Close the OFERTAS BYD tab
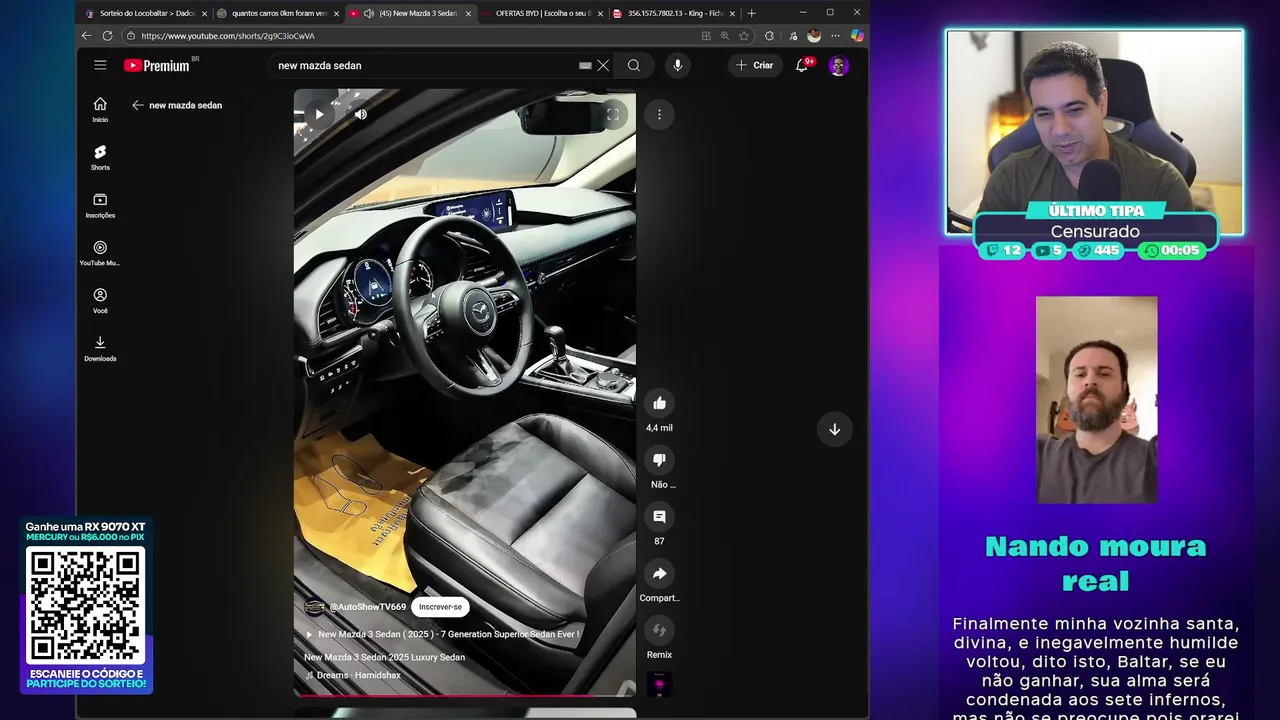 (x=600, y=13)
